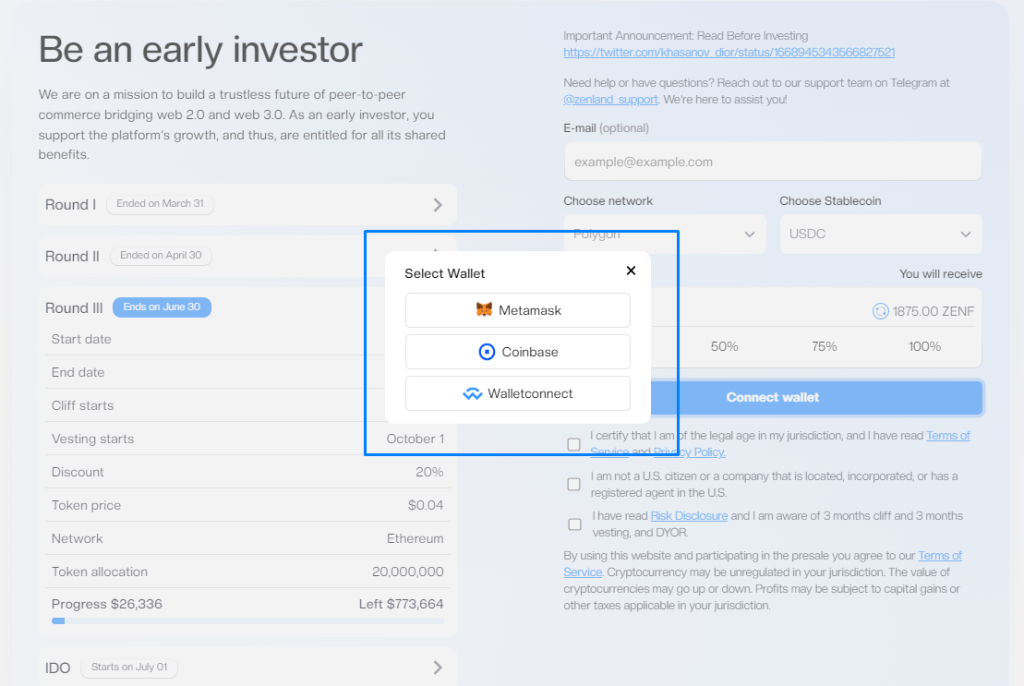Close the Select Wallet dialog

click(x=631, y=270)
